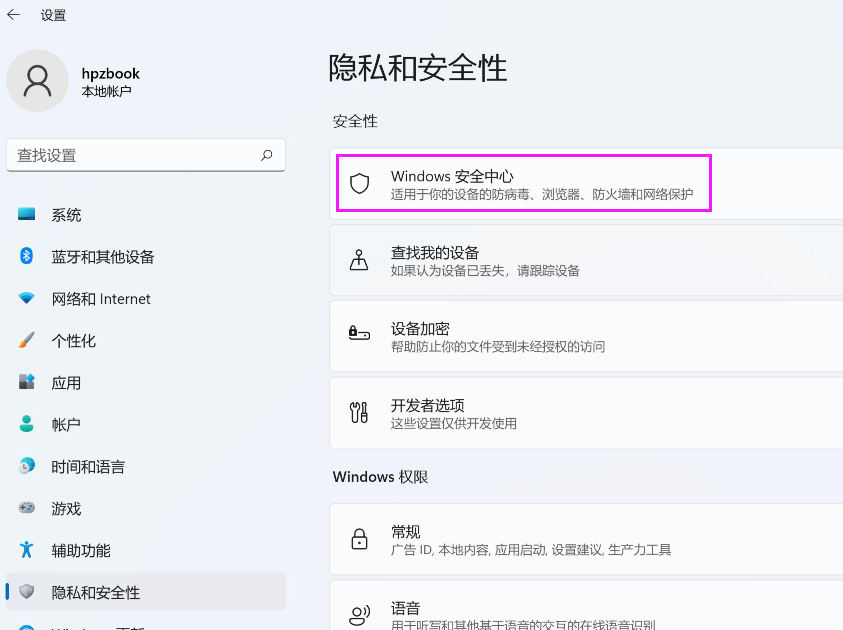This screenshot has width=843, height=630.
Task: Open Windows 安全中心
Action: (x=586, y=184)
